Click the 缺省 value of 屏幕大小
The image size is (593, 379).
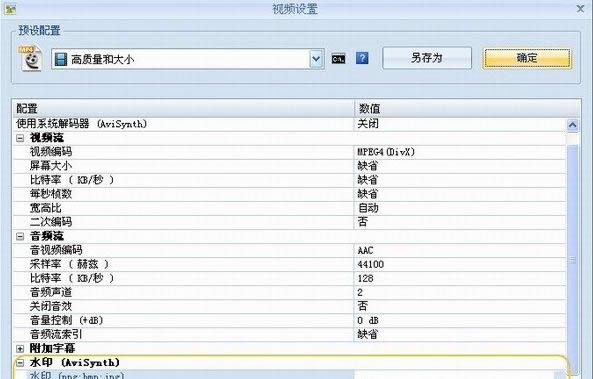click(x=368, y=166)
